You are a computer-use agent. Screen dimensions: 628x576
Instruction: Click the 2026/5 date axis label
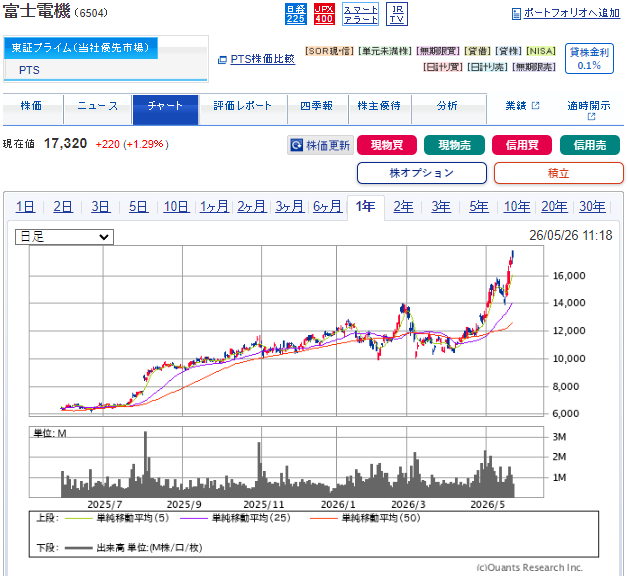tap(487, 505)
